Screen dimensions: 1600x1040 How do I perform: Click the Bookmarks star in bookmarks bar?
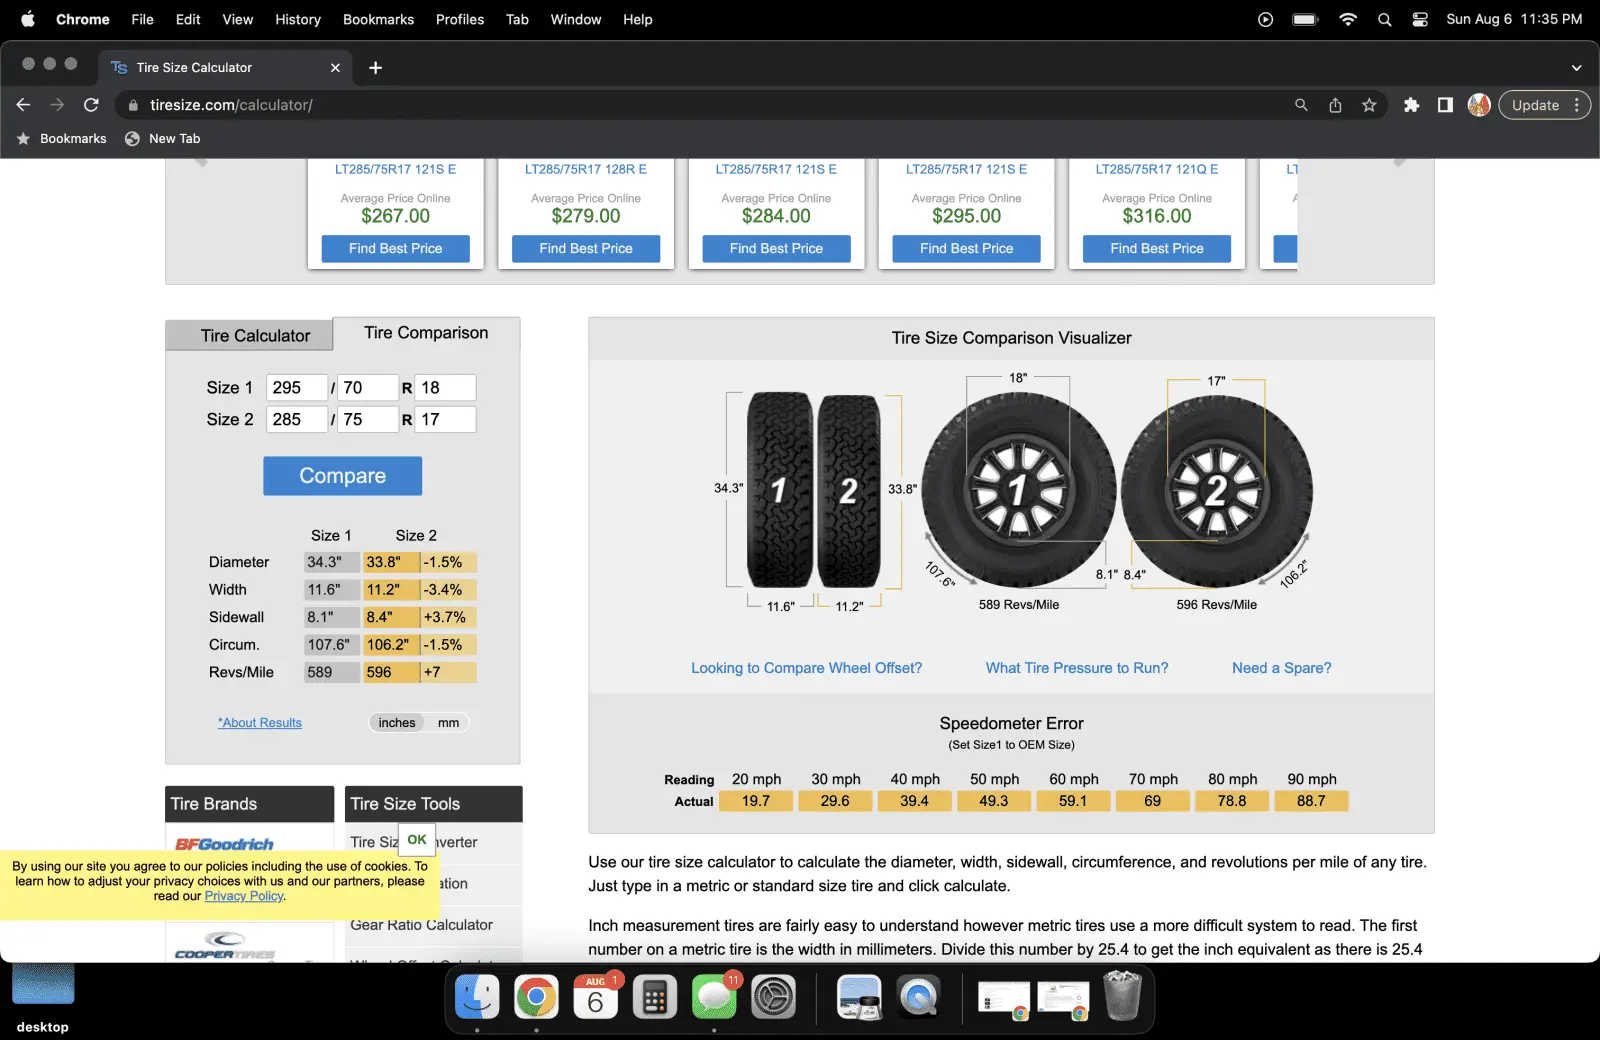coord(24,139)
